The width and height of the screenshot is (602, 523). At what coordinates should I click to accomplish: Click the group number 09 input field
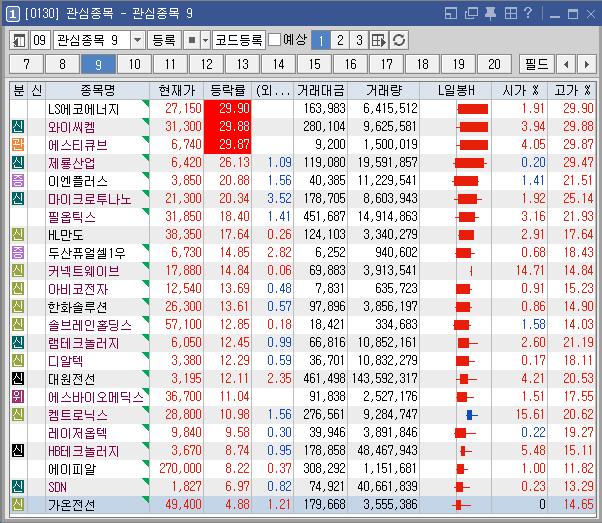pos(40,40)
